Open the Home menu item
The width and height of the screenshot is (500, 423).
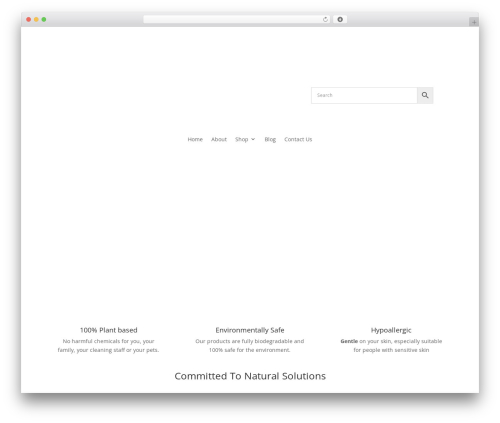(x=195, y=139)
